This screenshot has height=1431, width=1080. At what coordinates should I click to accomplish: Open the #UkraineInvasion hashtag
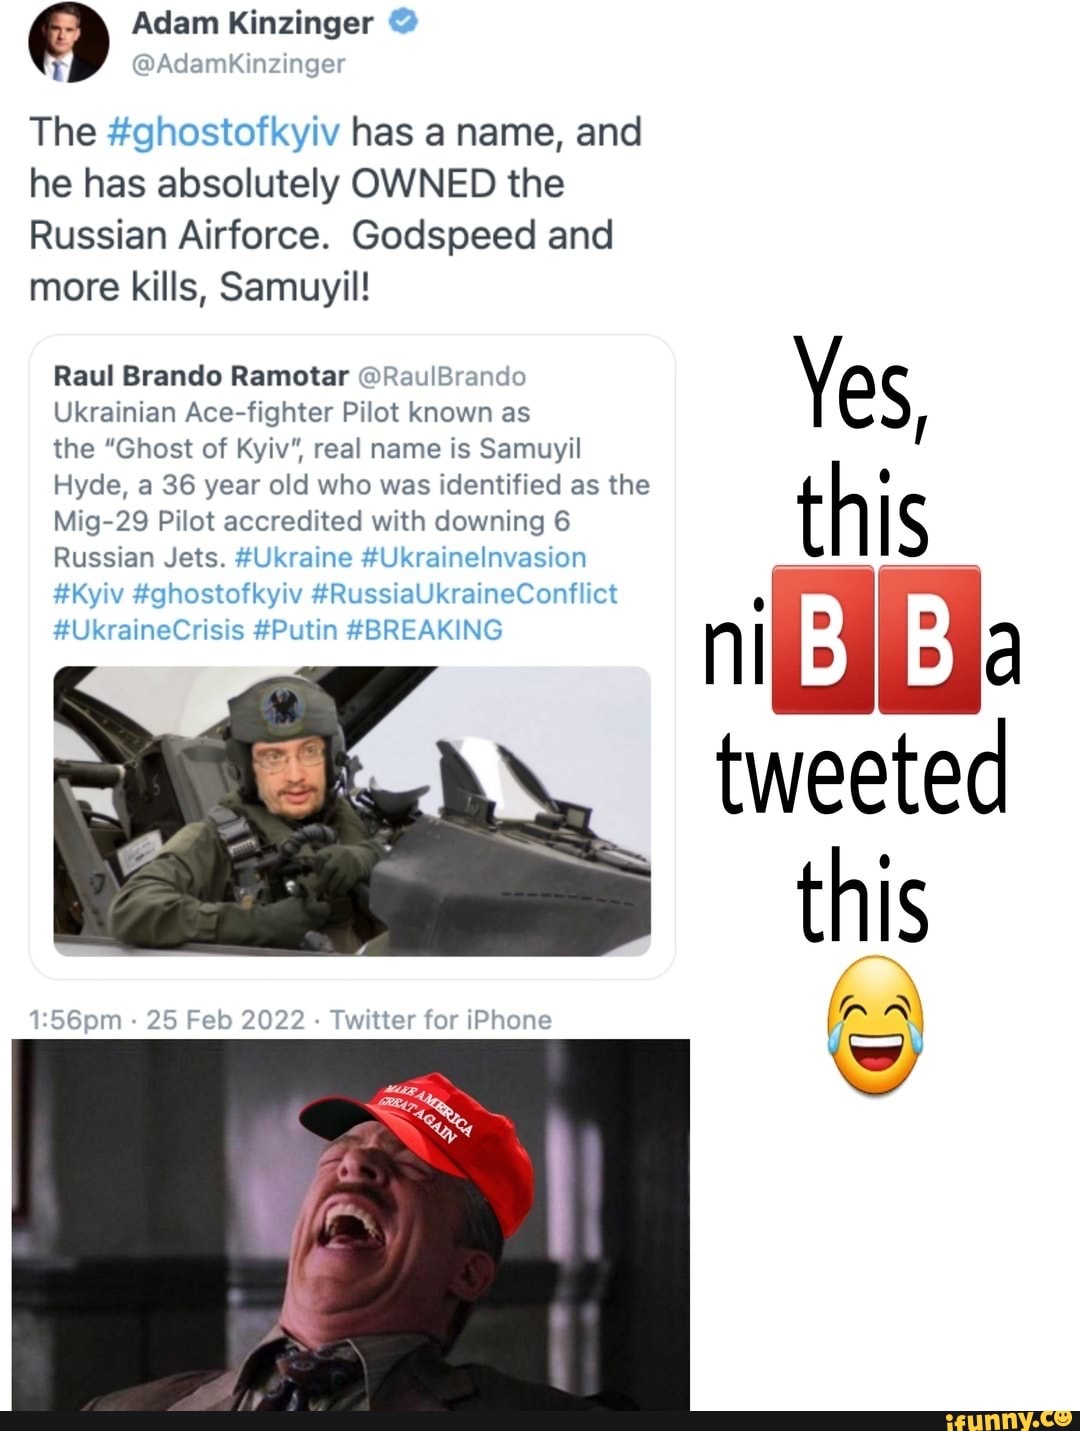473,557
